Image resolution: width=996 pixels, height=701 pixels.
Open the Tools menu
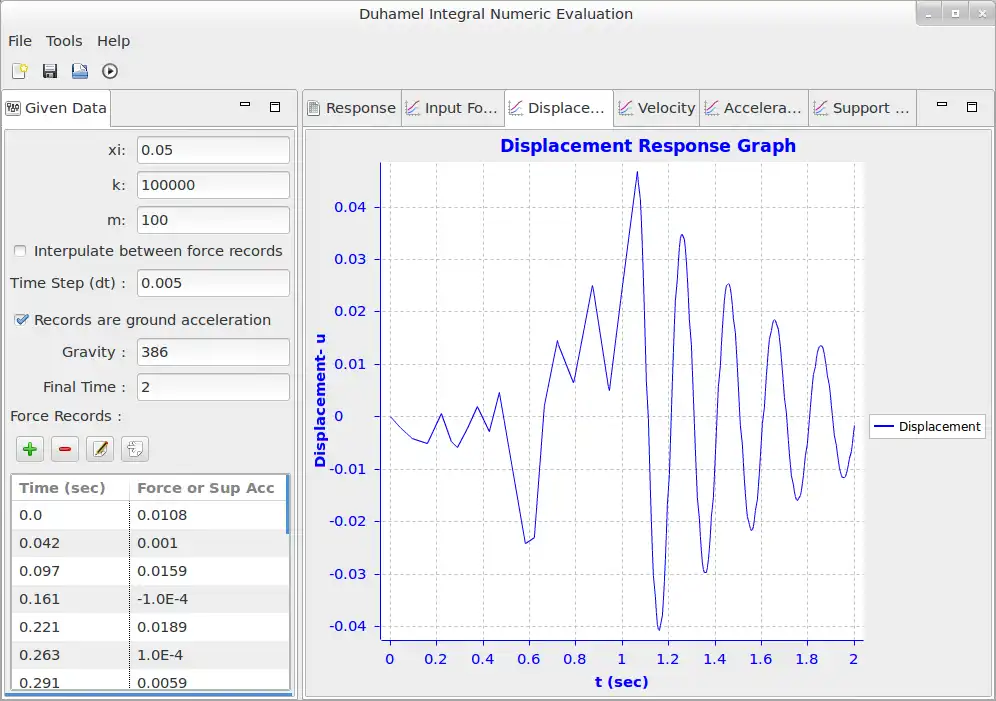(x=64, y=41)
